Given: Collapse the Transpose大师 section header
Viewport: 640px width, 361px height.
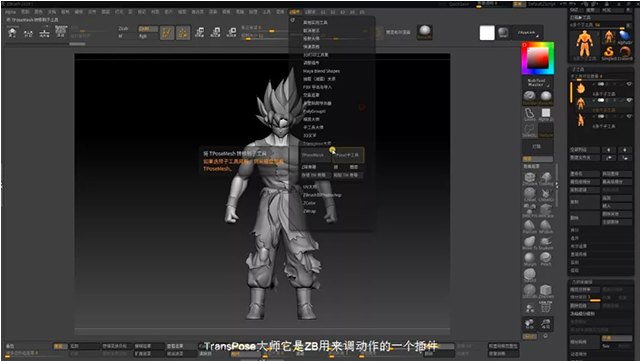Looking at the screenshot, I should [317, 143].
